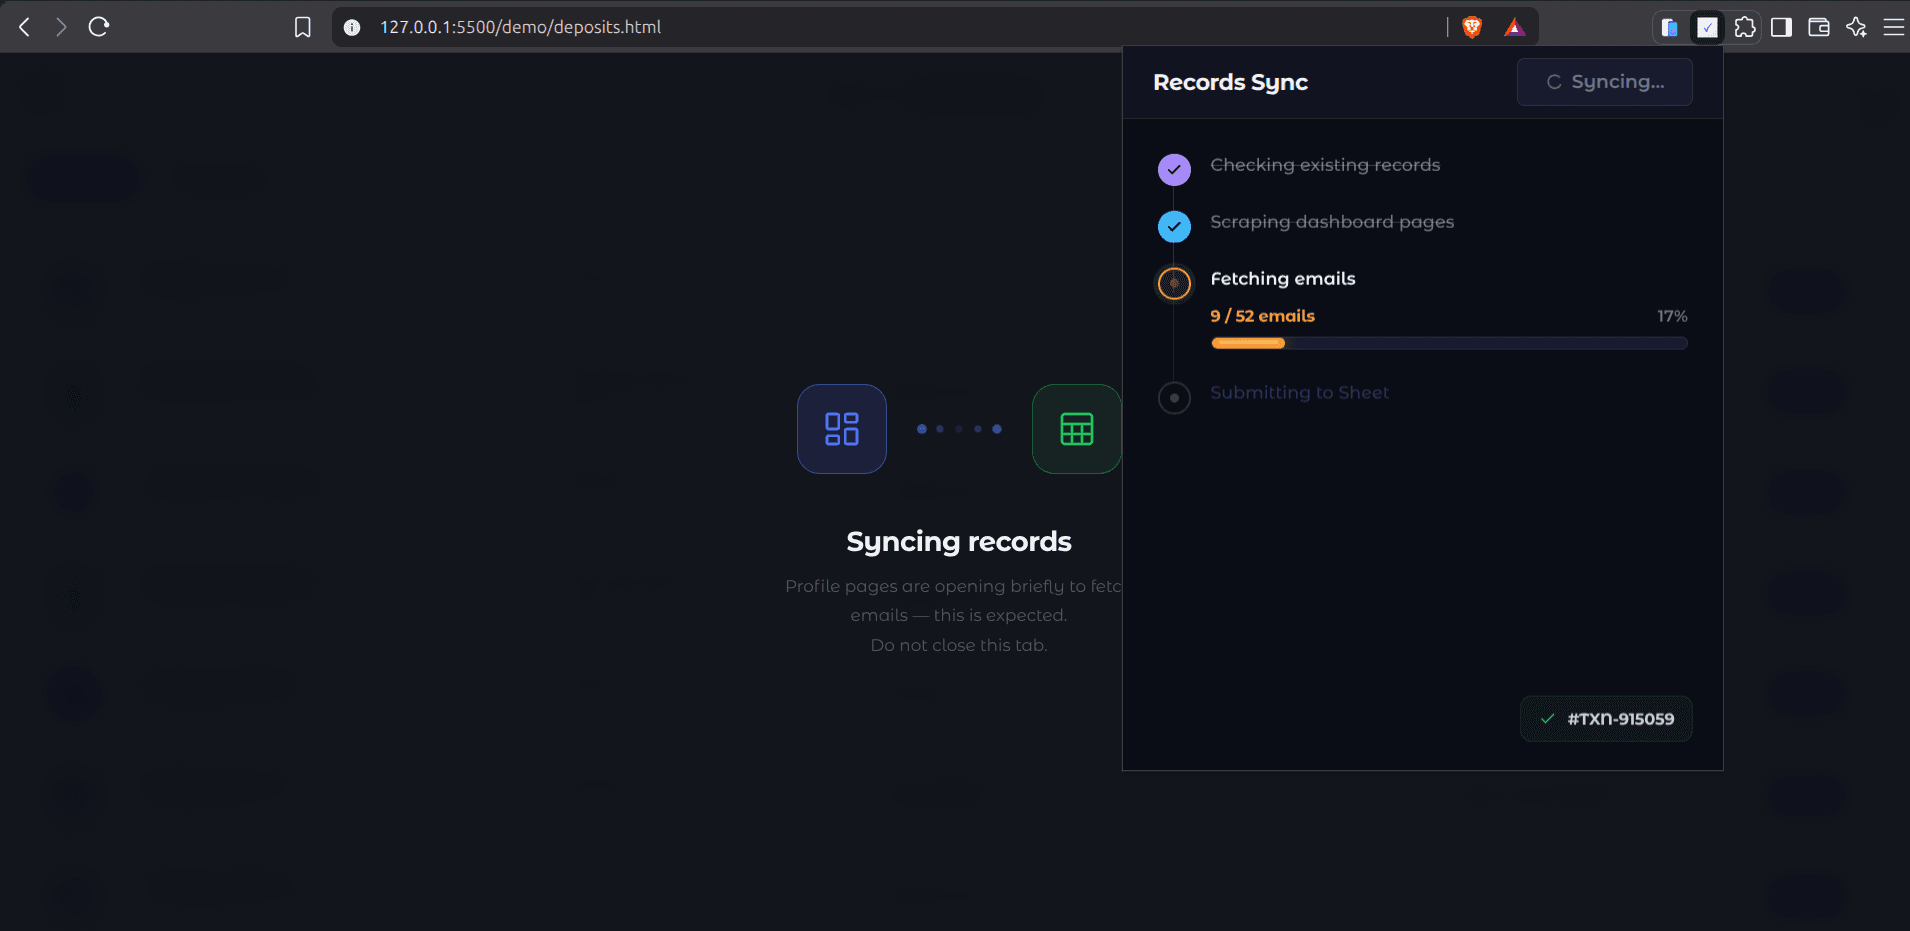The width and height of the screenshot is (1910, 931).
Task: Click the green spreadsheet table icon
Action: point(1077,429)
